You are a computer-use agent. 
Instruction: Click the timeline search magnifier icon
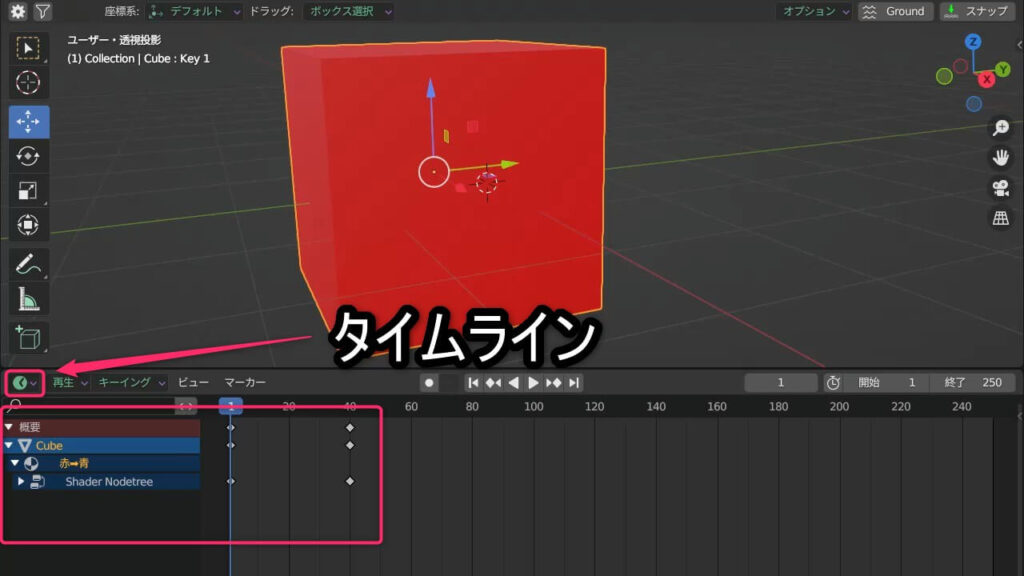[15, 406]
